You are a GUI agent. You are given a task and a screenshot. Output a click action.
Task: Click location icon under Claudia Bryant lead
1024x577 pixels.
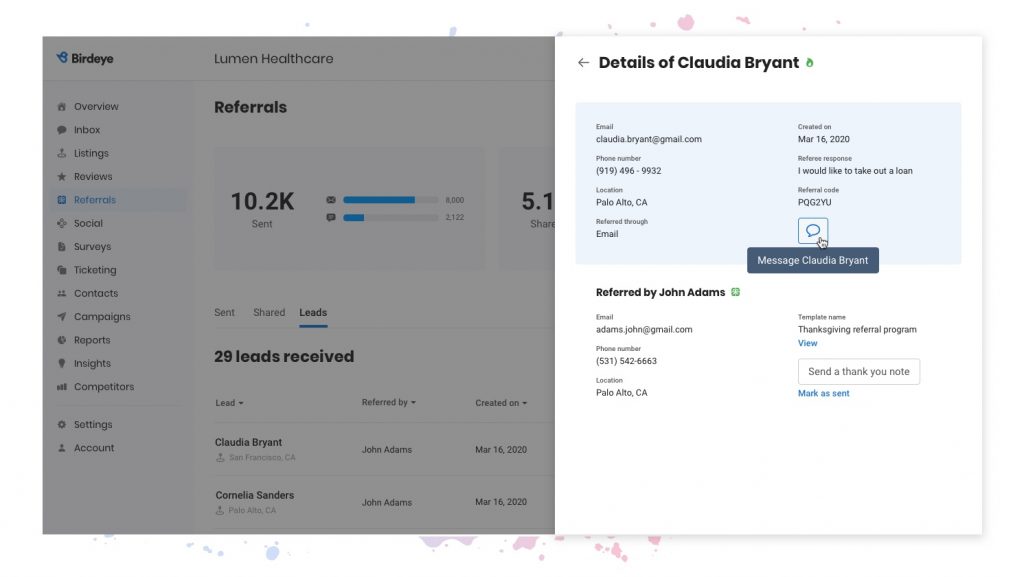[220, 458]
